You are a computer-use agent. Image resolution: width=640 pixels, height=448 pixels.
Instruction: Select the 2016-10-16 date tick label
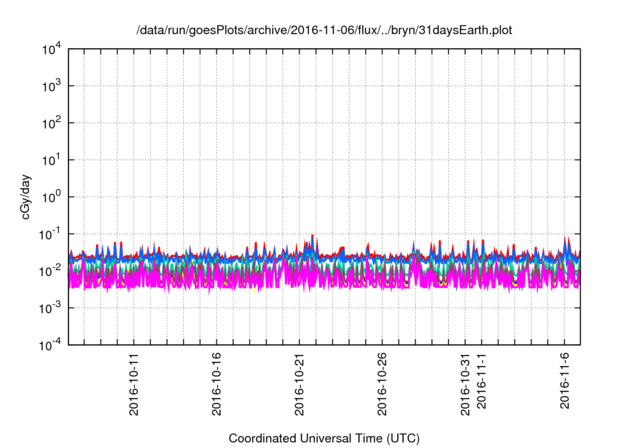click(217, 381)
